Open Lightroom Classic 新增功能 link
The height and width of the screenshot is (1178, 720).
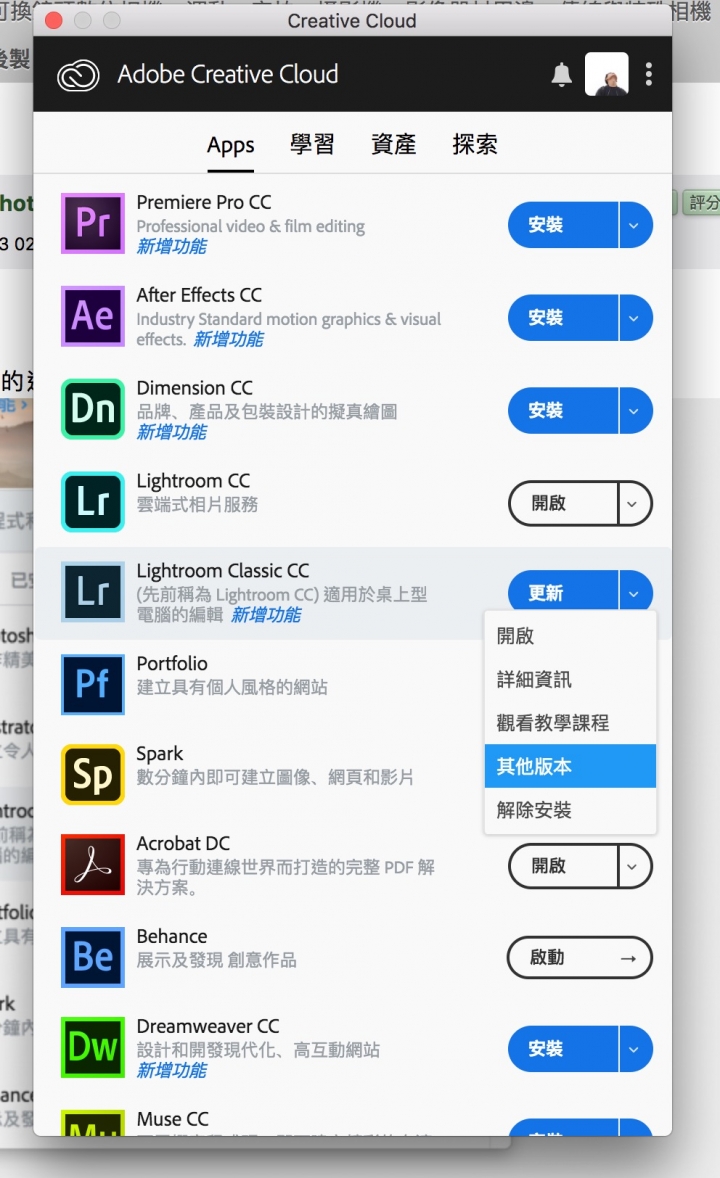[x=266, y=615]
